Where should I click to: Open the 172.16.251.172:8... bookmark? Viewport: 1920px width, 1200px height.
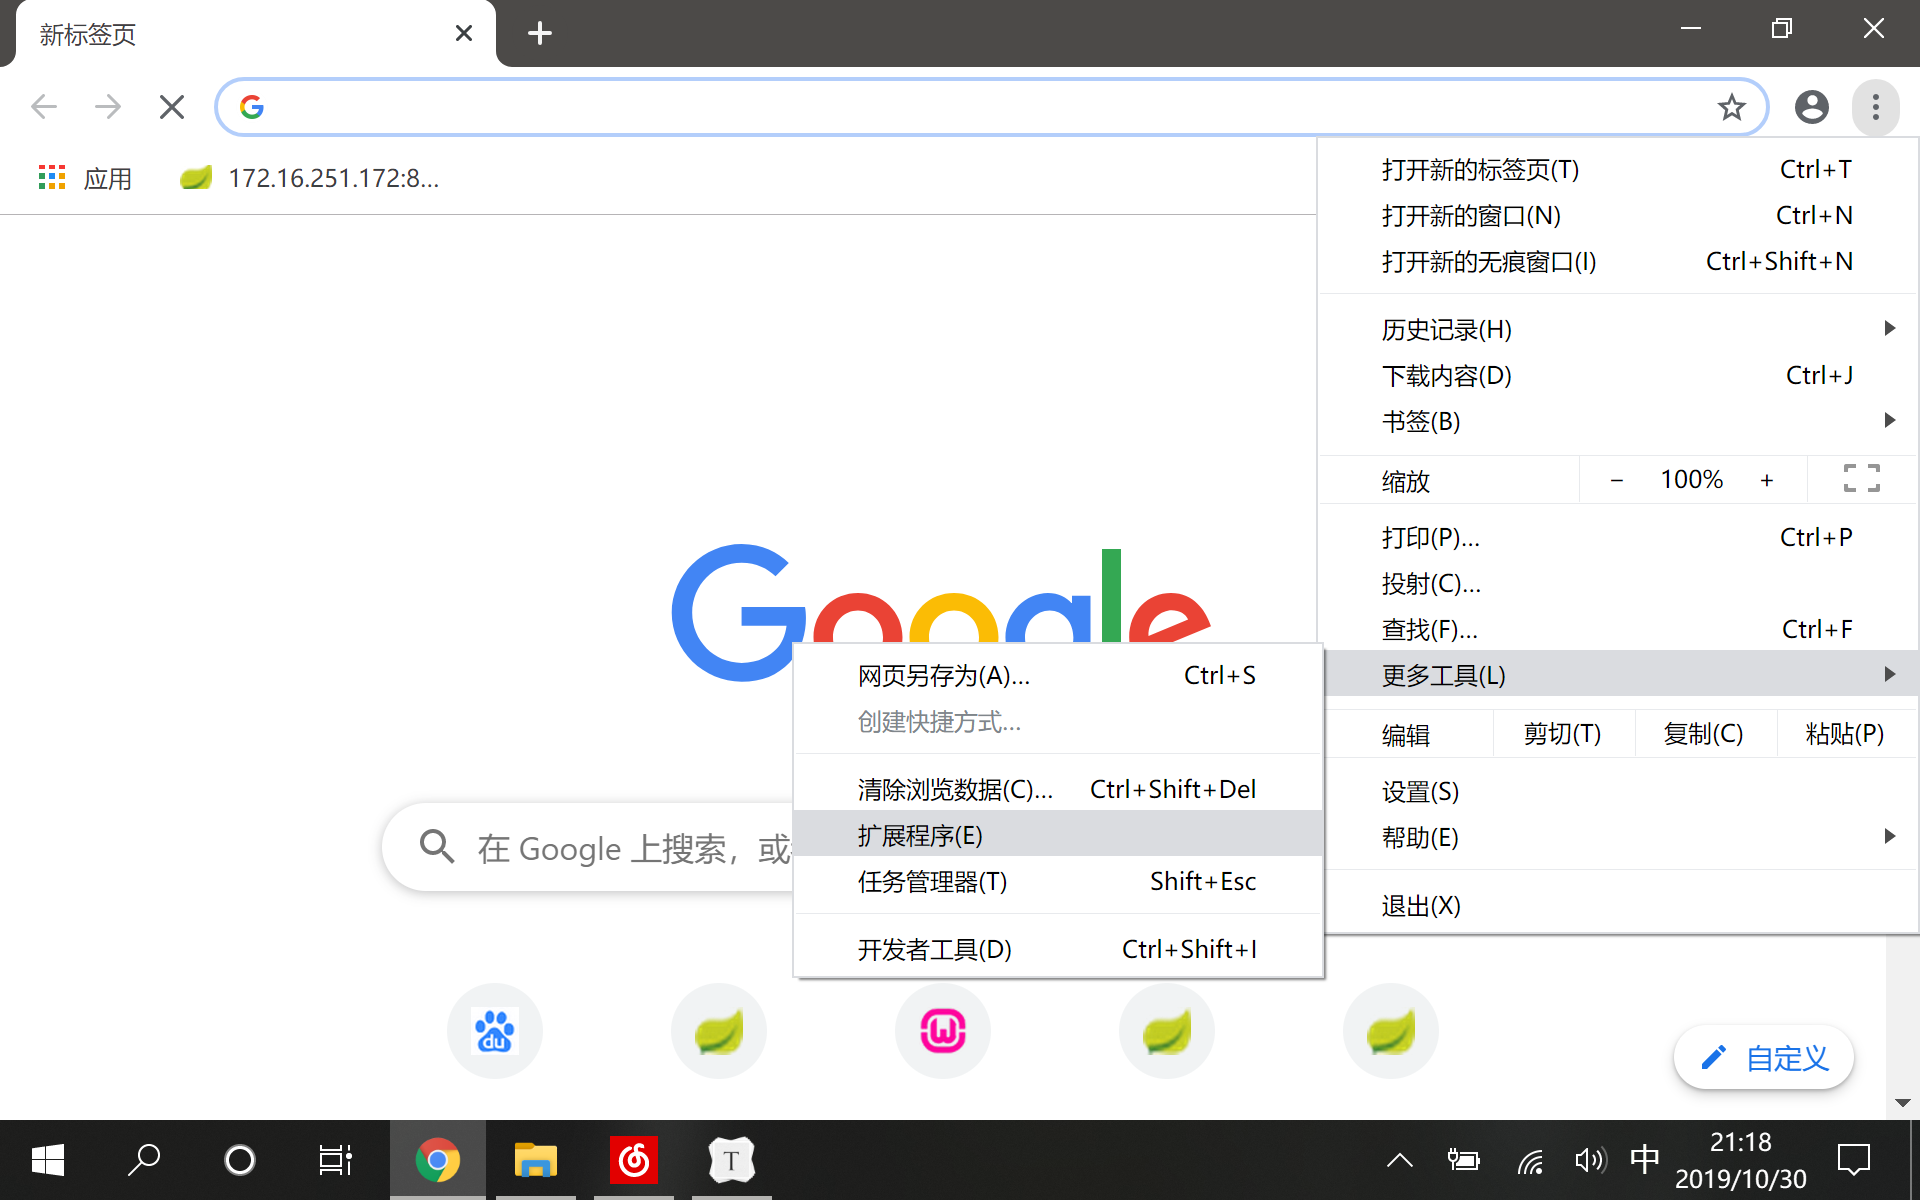point(310,178)
